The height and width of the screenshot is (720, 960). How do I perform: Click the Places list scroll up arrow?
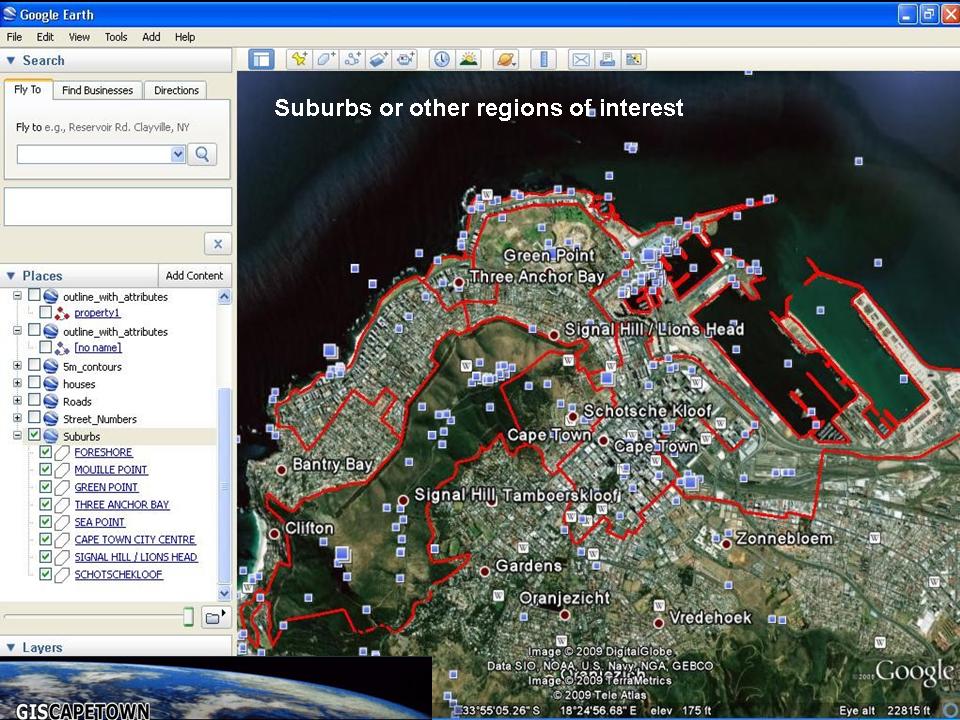coord(224,297)
